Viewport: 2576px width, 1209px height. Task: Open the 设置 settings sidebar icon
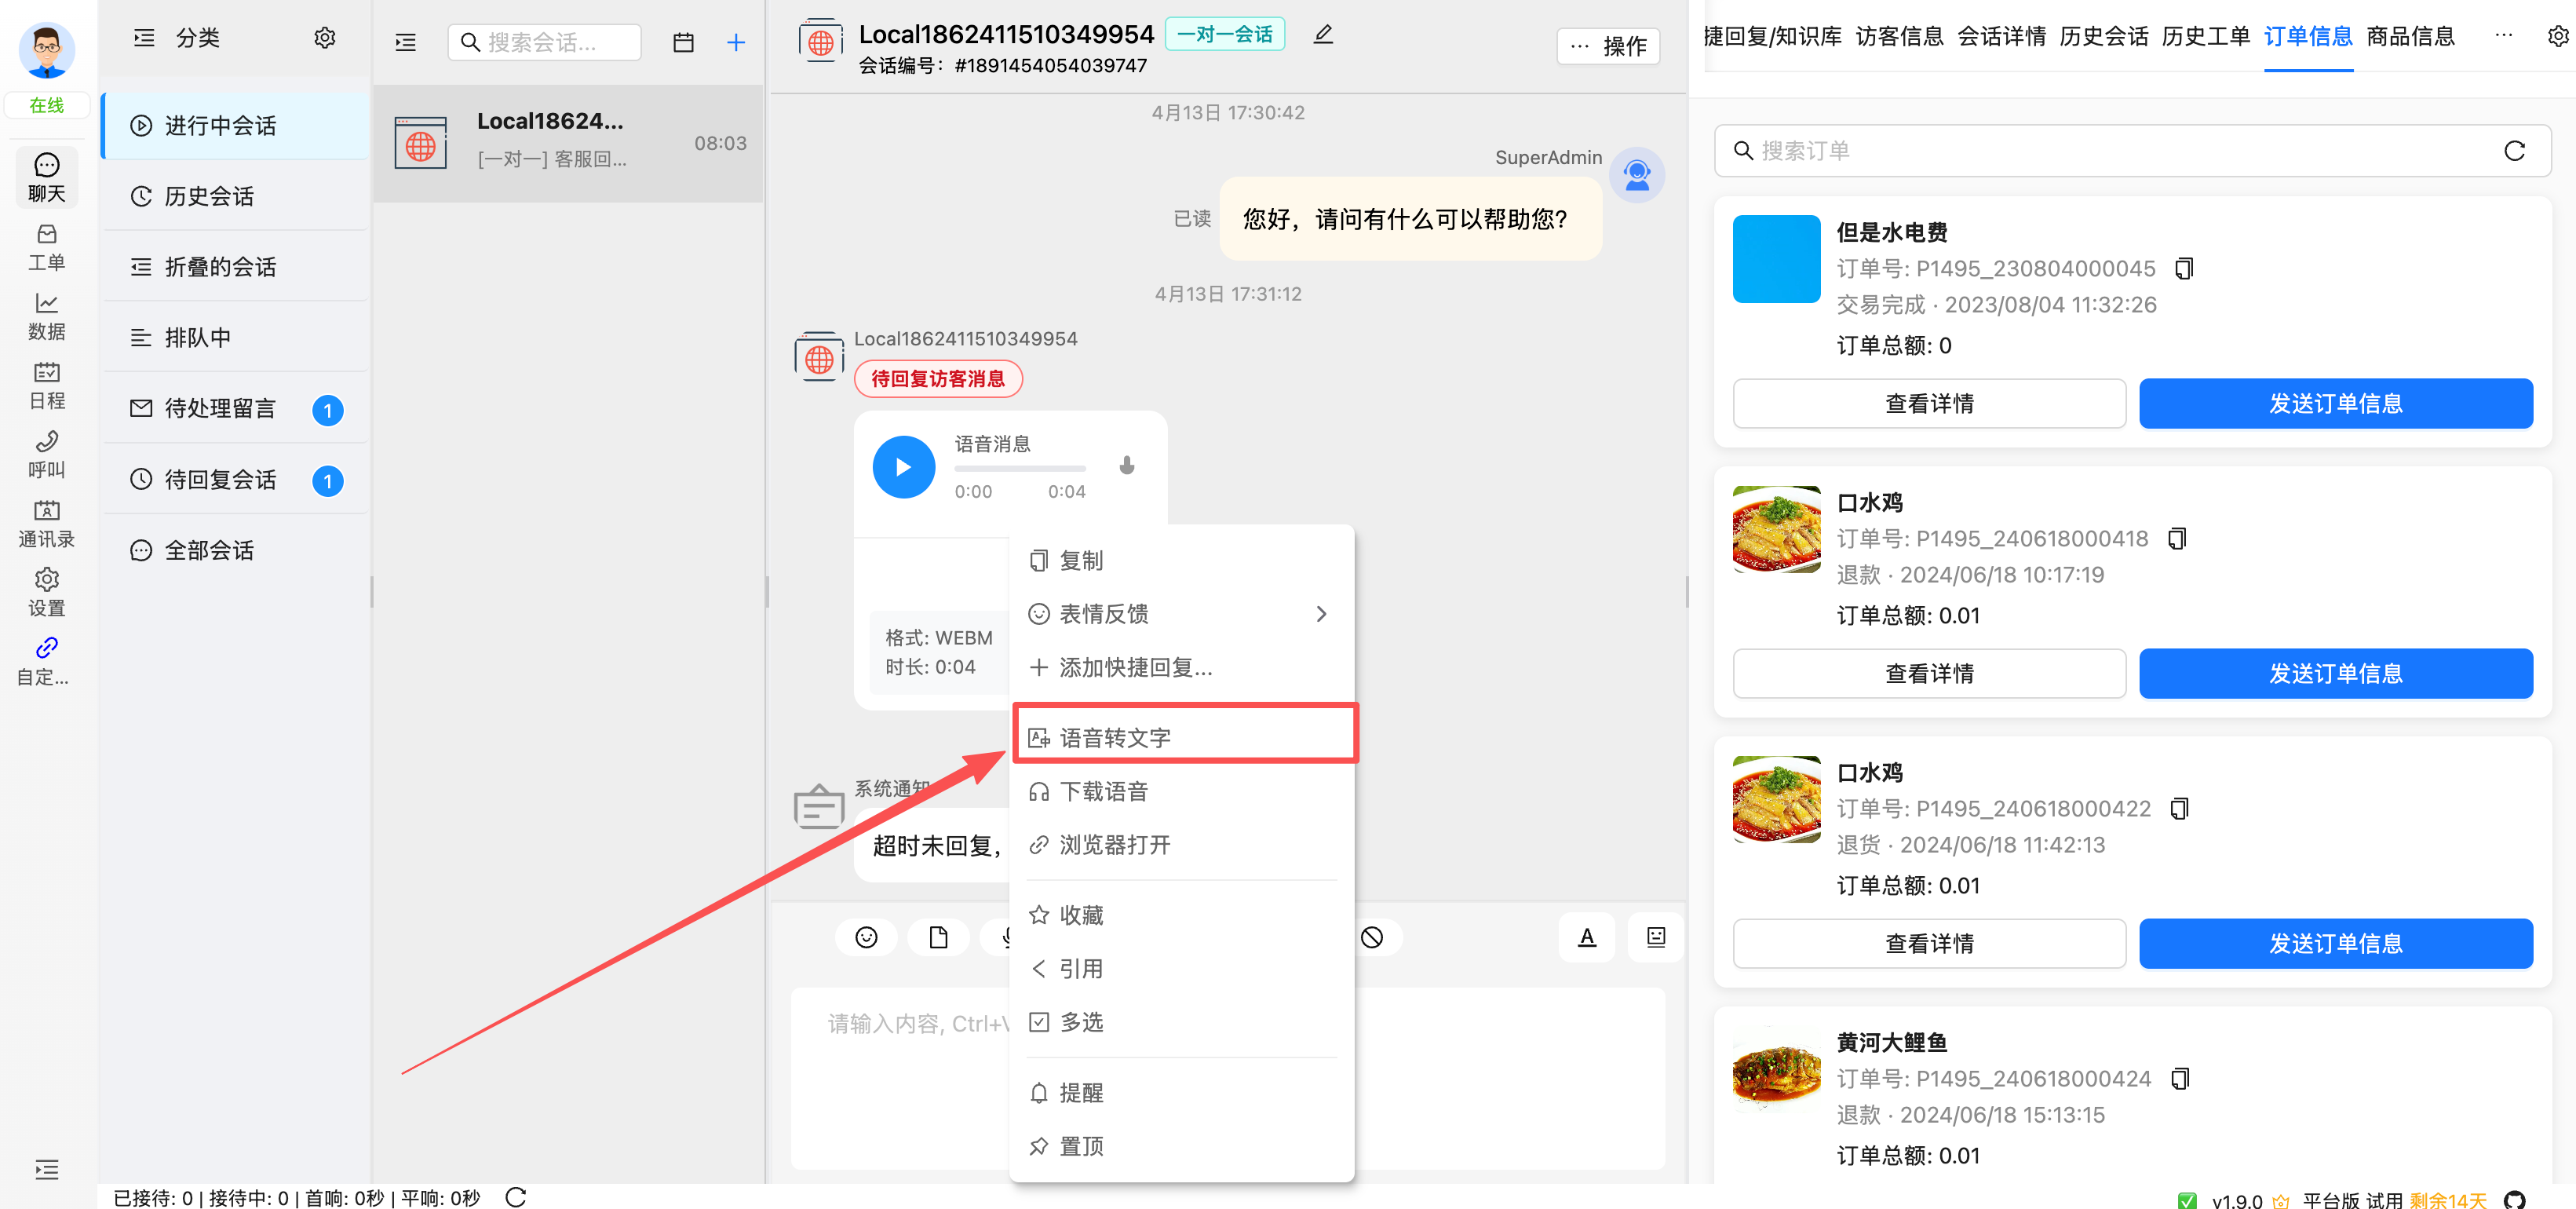(x=46, y=592)
